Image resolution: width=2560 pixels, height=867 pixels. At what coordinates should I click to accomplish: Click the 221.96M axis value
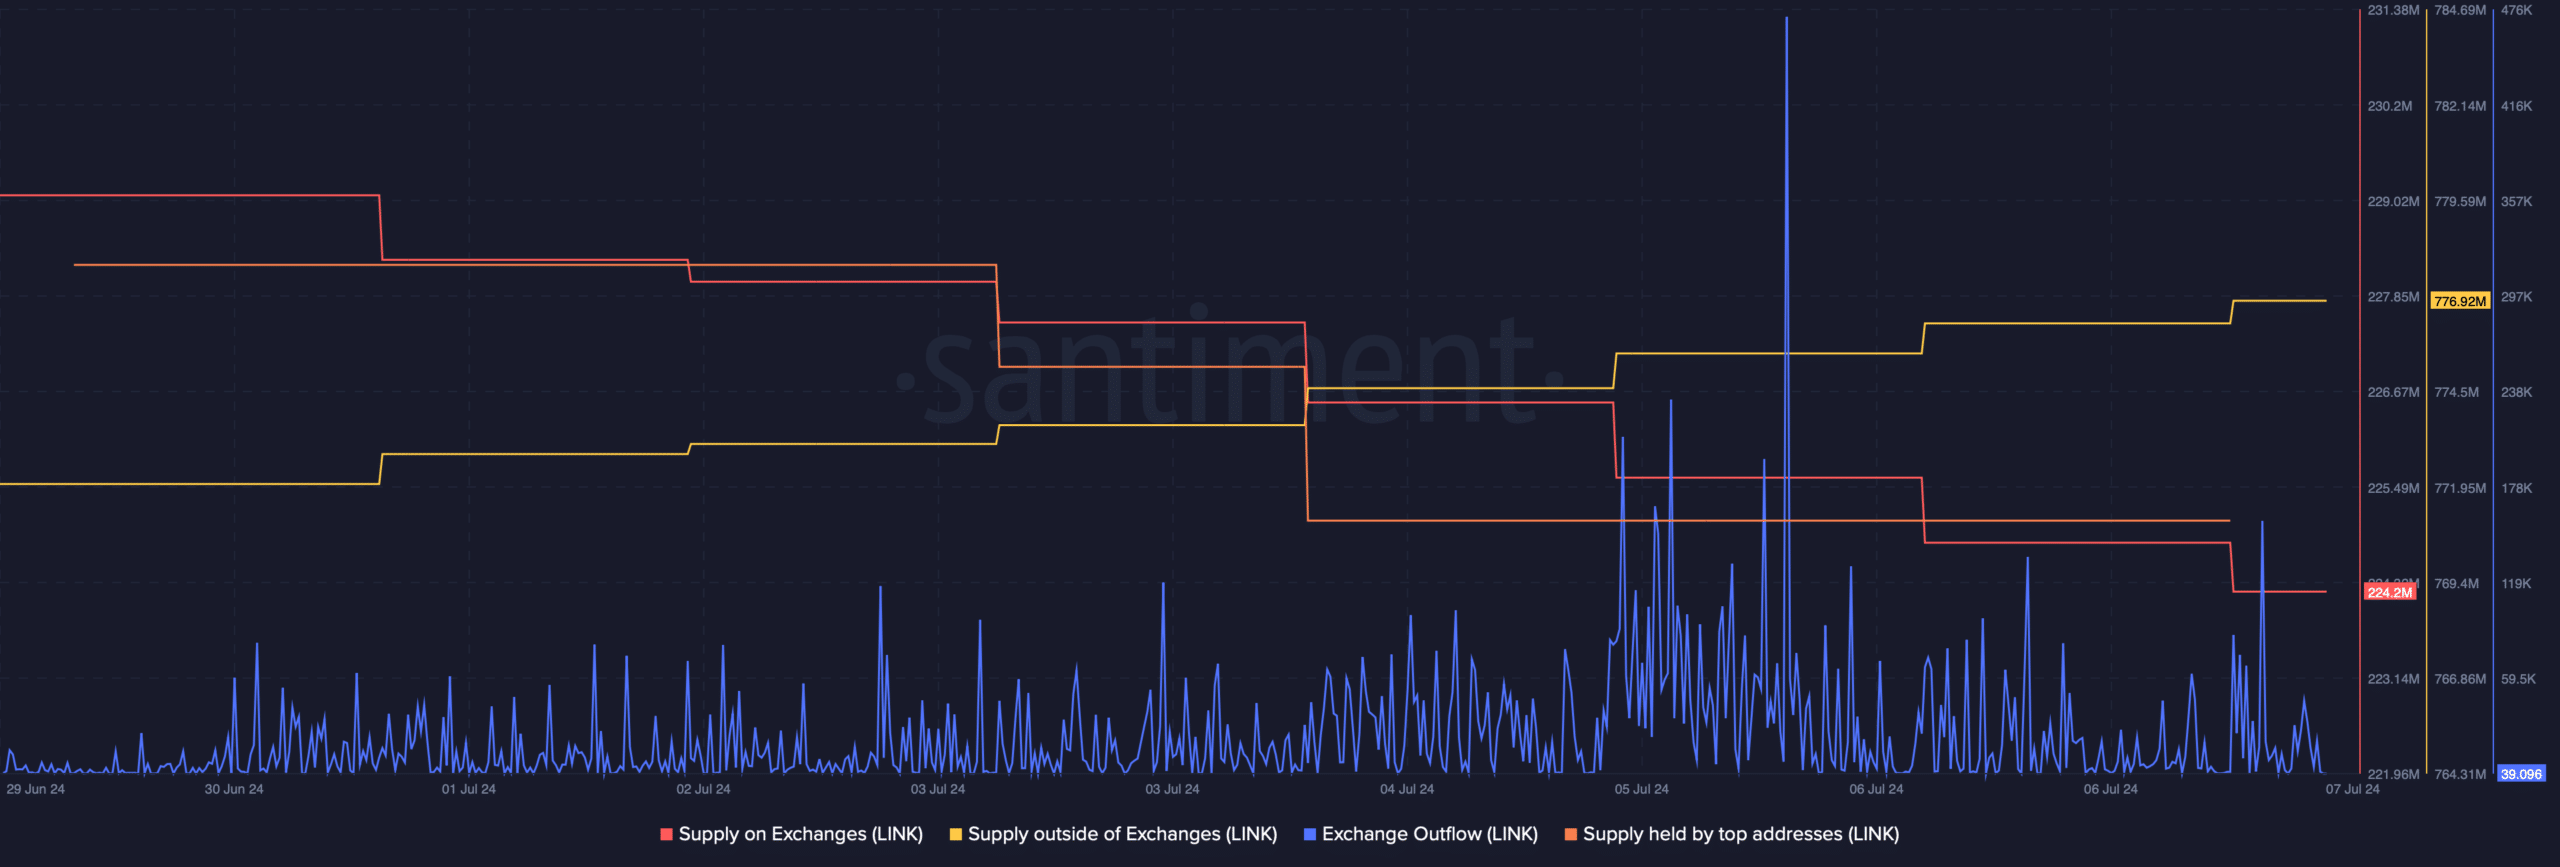[x=2393, y=774]
